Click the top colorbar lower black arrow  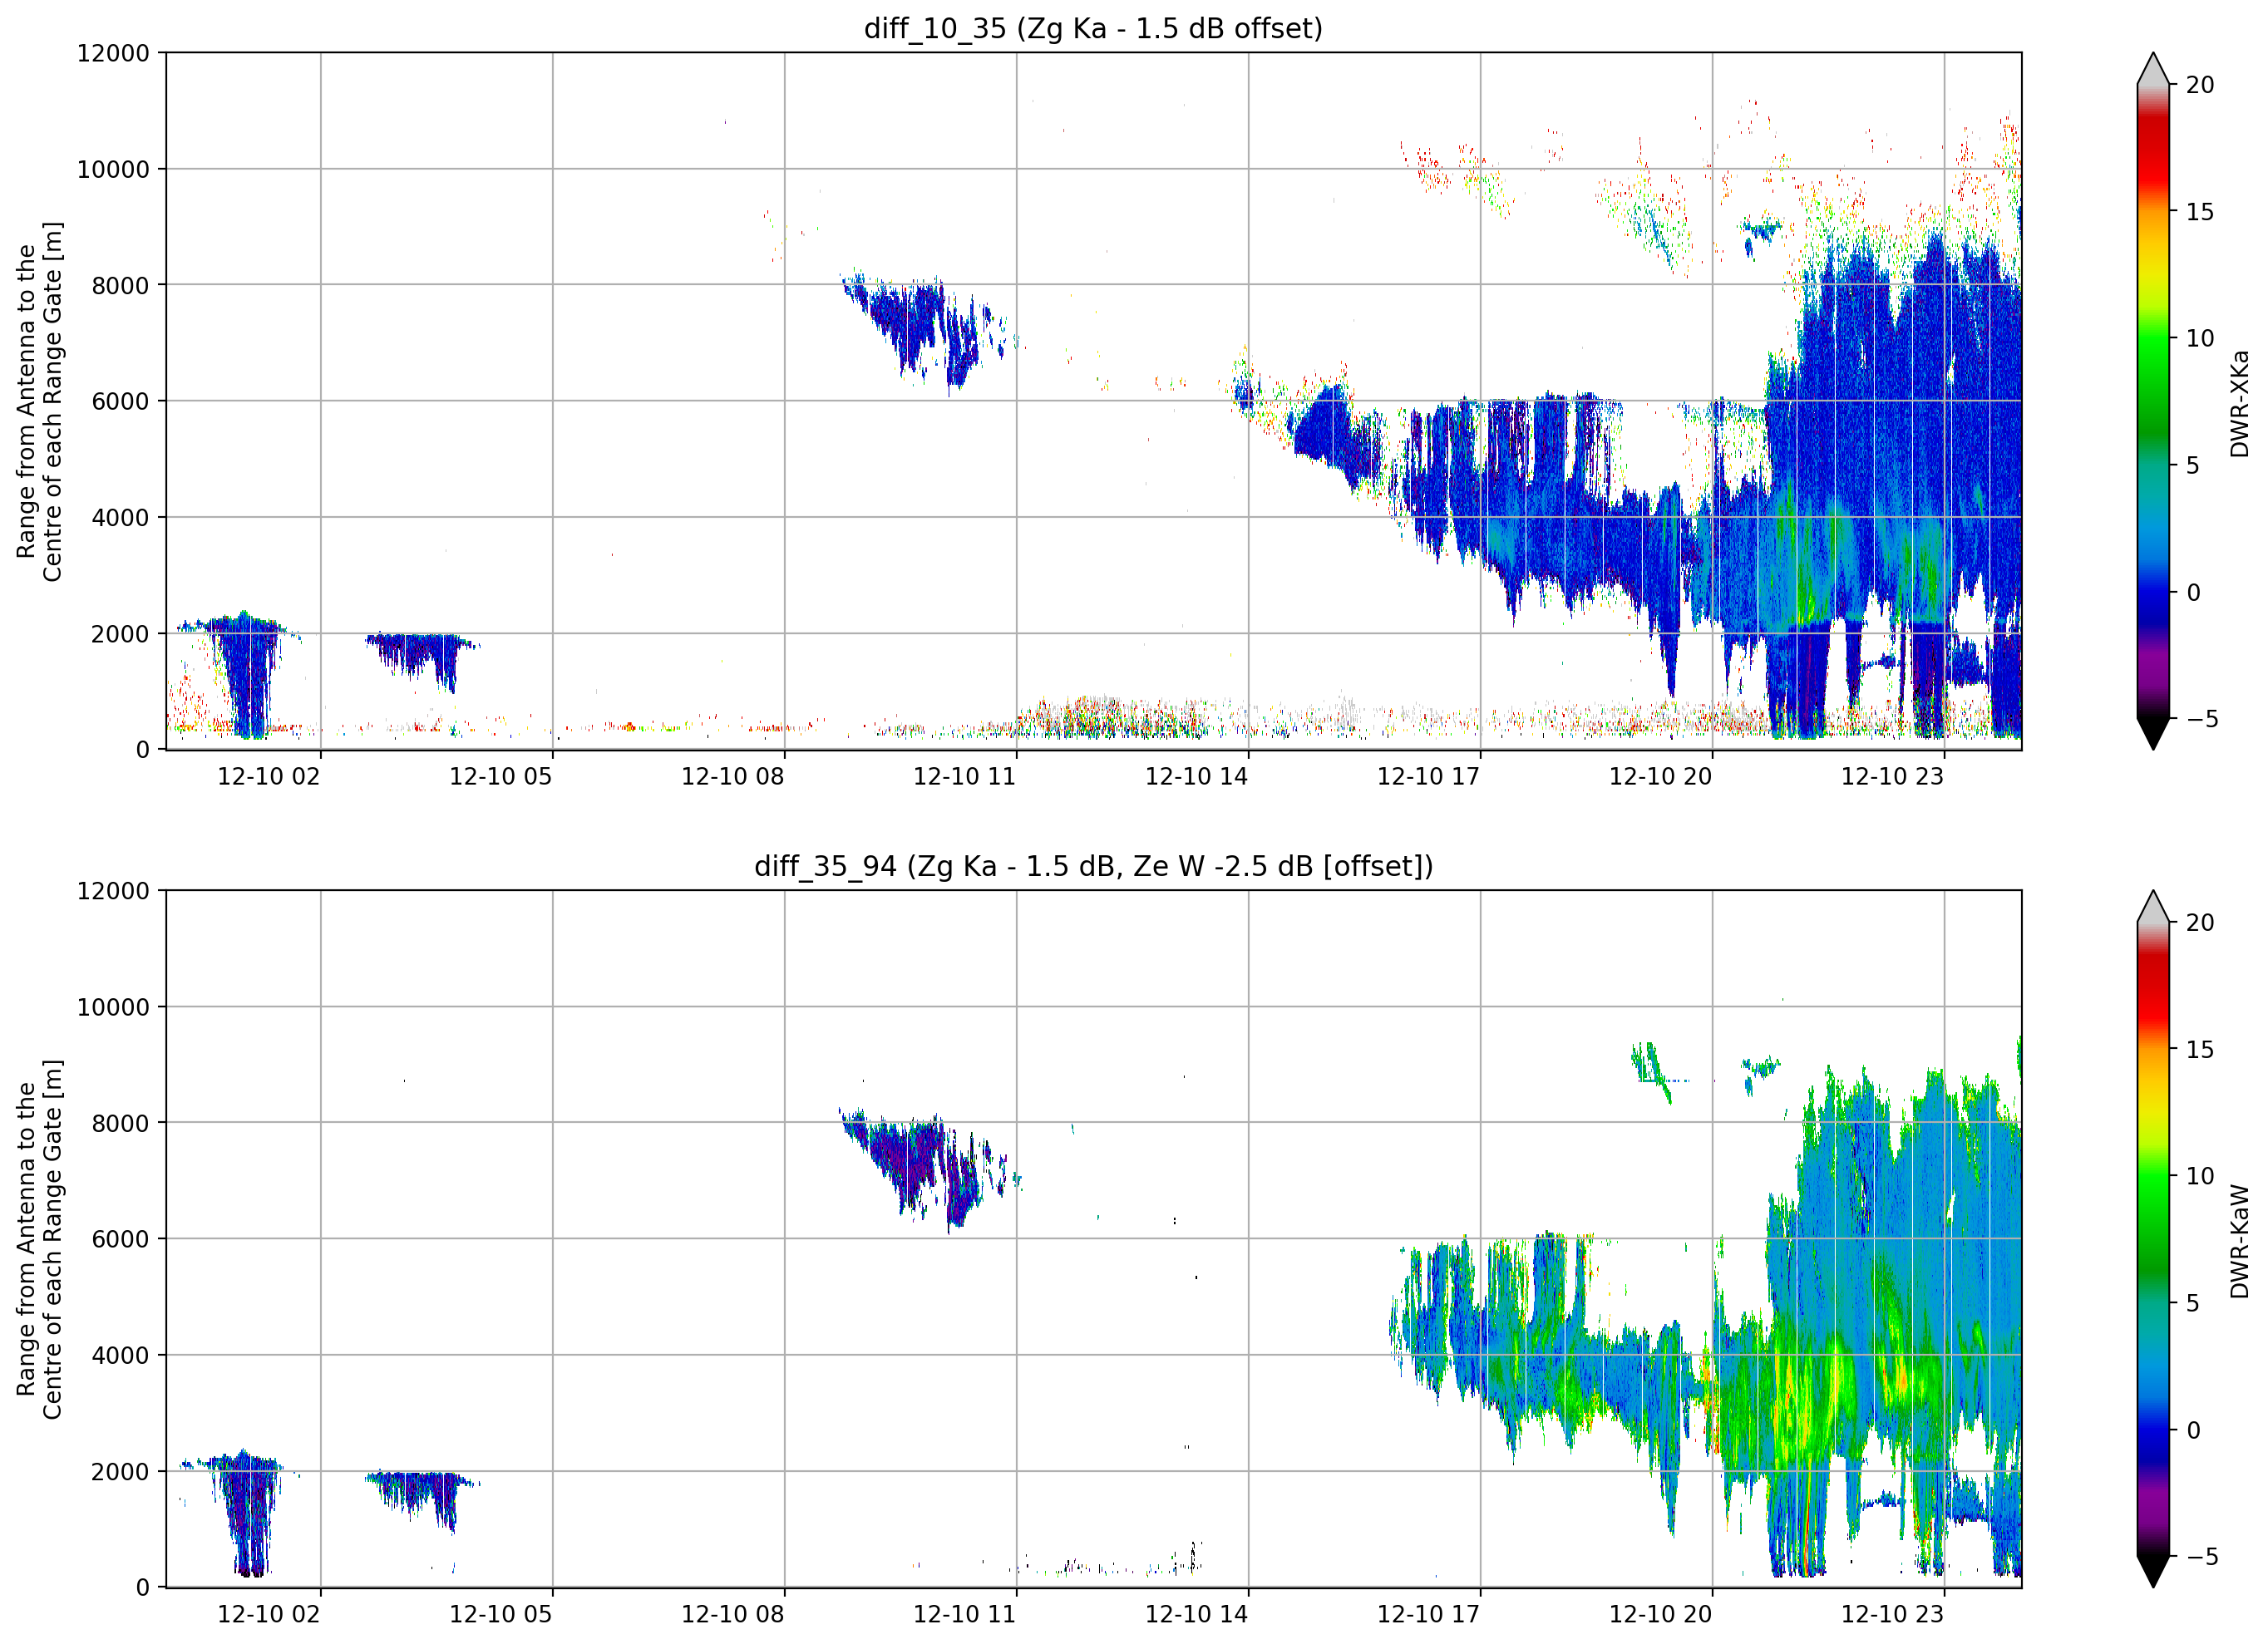[2153, 733]
